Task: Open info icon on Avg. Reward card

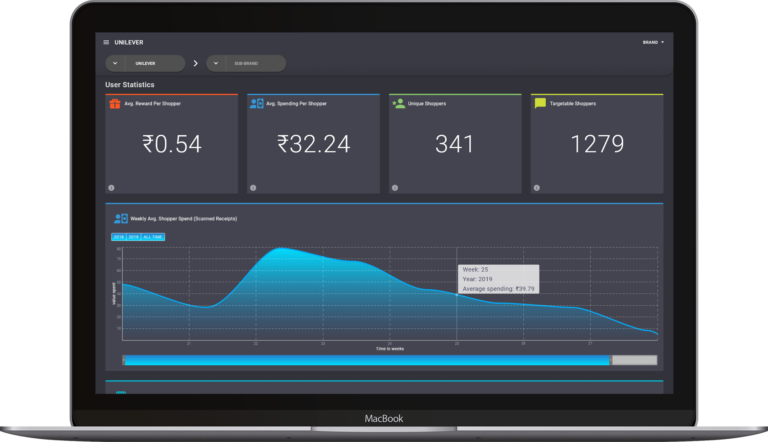Action: coord(111,188)
